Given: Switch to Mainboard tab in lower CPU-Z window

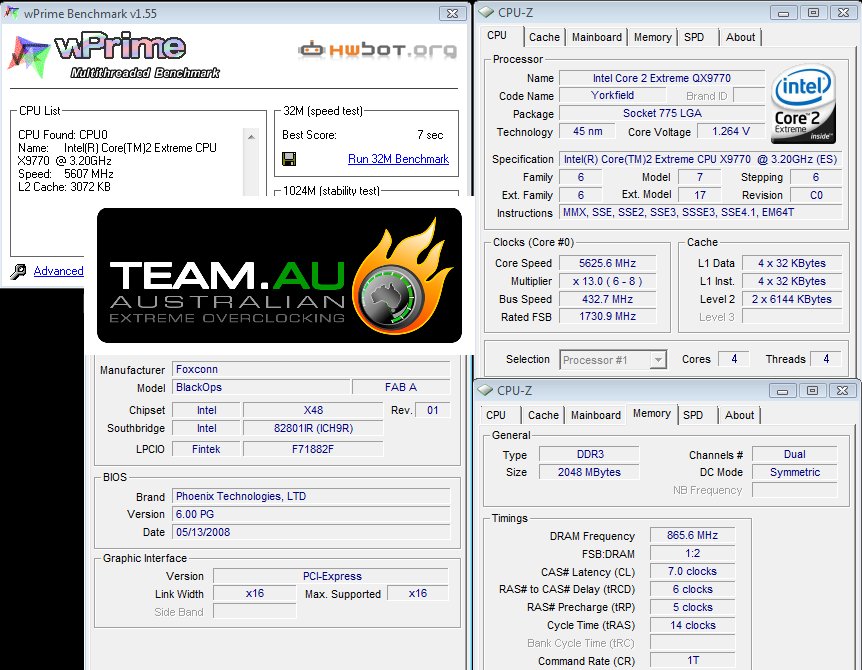Looking at the screenshot, I should click(595, 416).
